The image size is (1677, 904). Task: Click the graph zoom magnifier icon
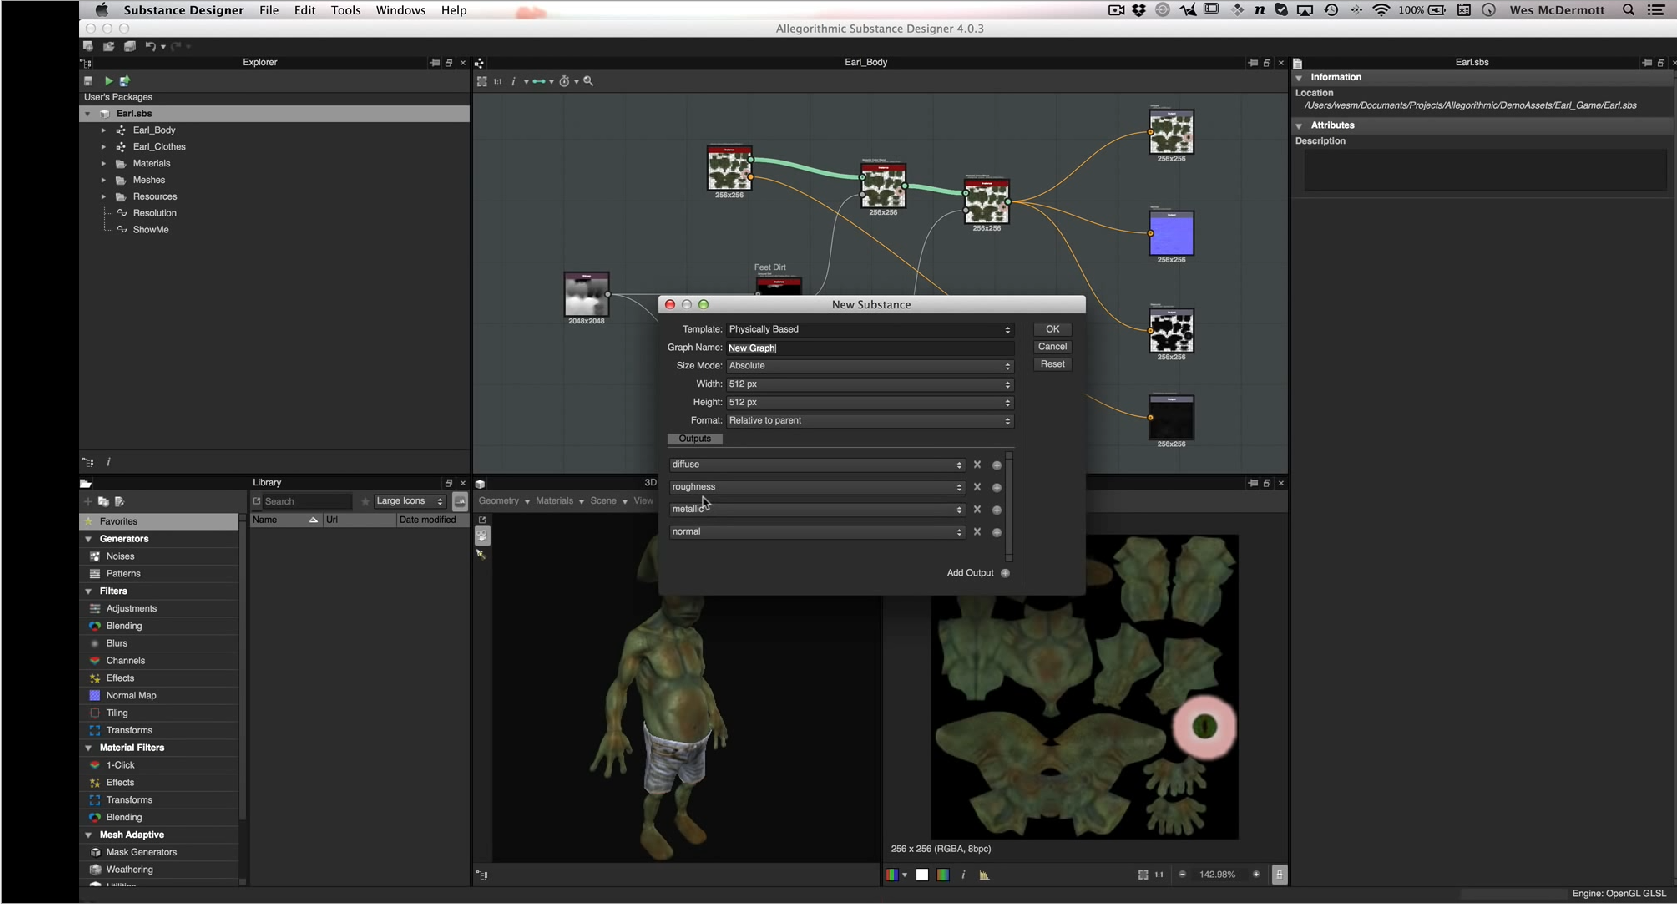[x=588, y=81]
